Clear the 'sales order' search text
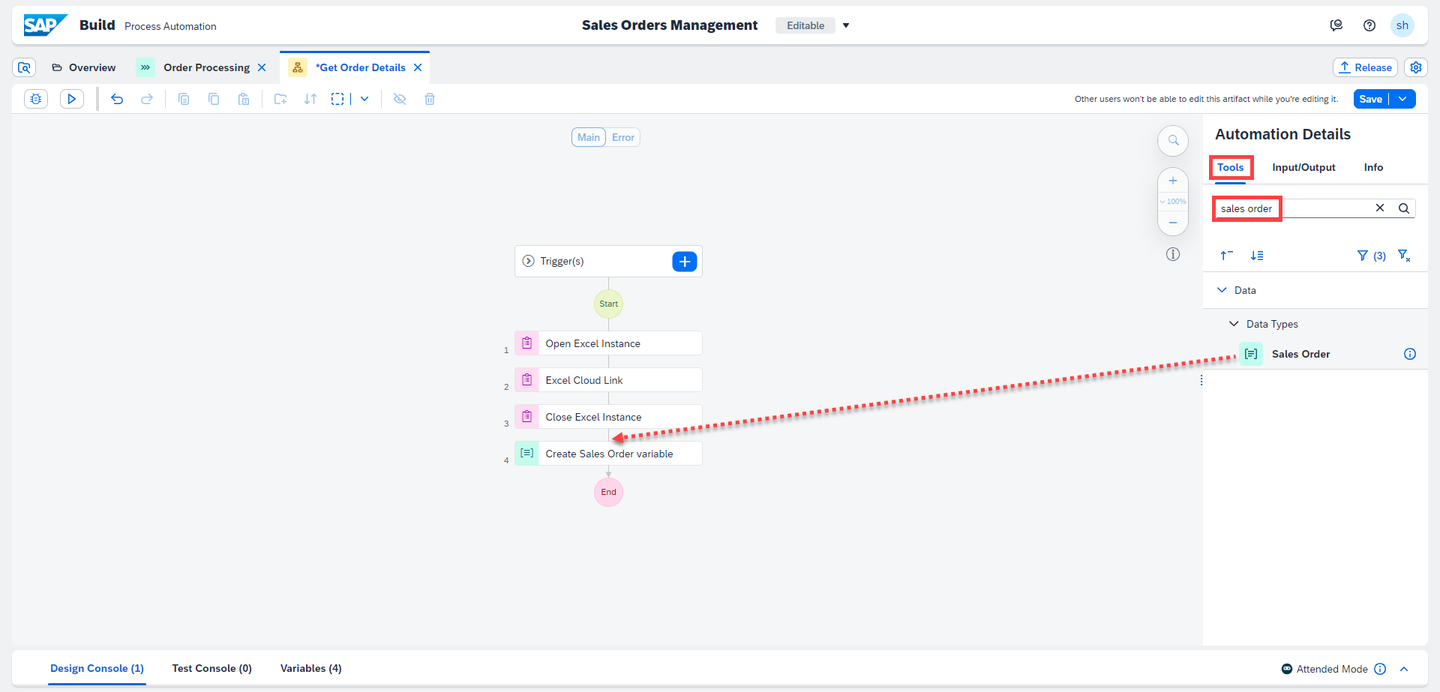The image size is (1440, 692). [x=1380, y=208]
